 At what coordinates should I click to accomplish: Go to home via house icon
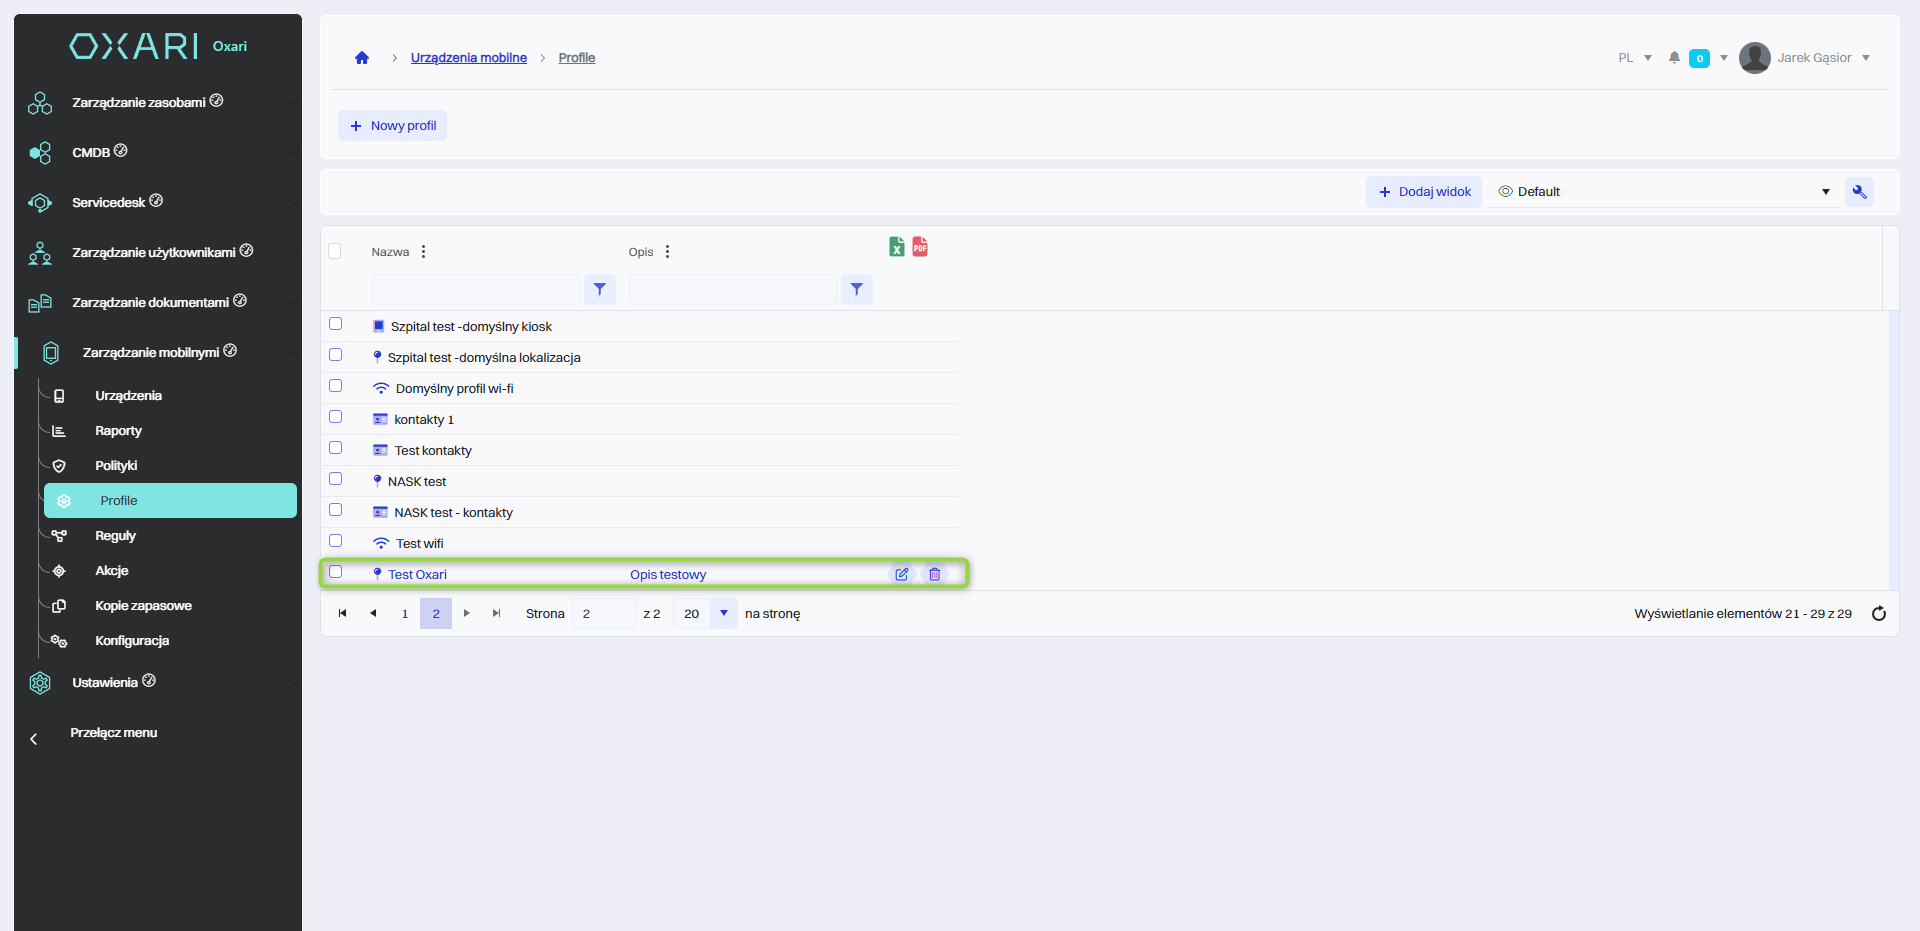click(362, 58)
